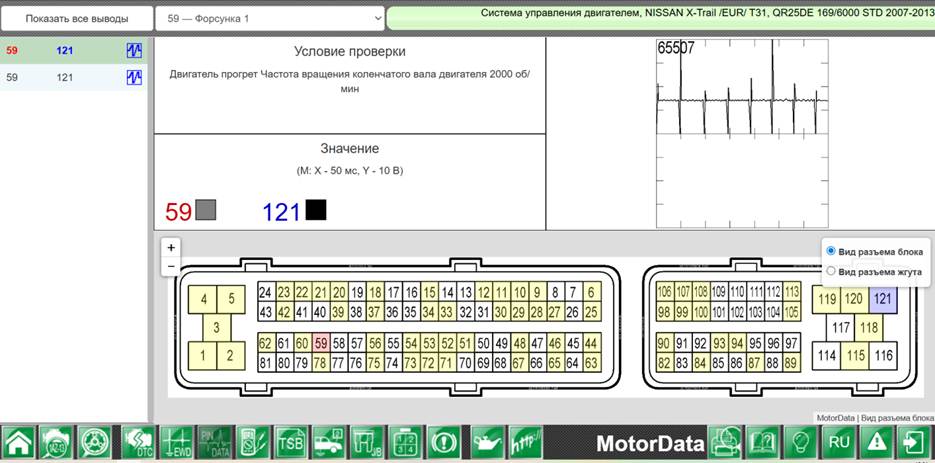Select pin 97 on the connector diagram
The width and height of the screenshot is (935, 463).
[x=791, y=342]
